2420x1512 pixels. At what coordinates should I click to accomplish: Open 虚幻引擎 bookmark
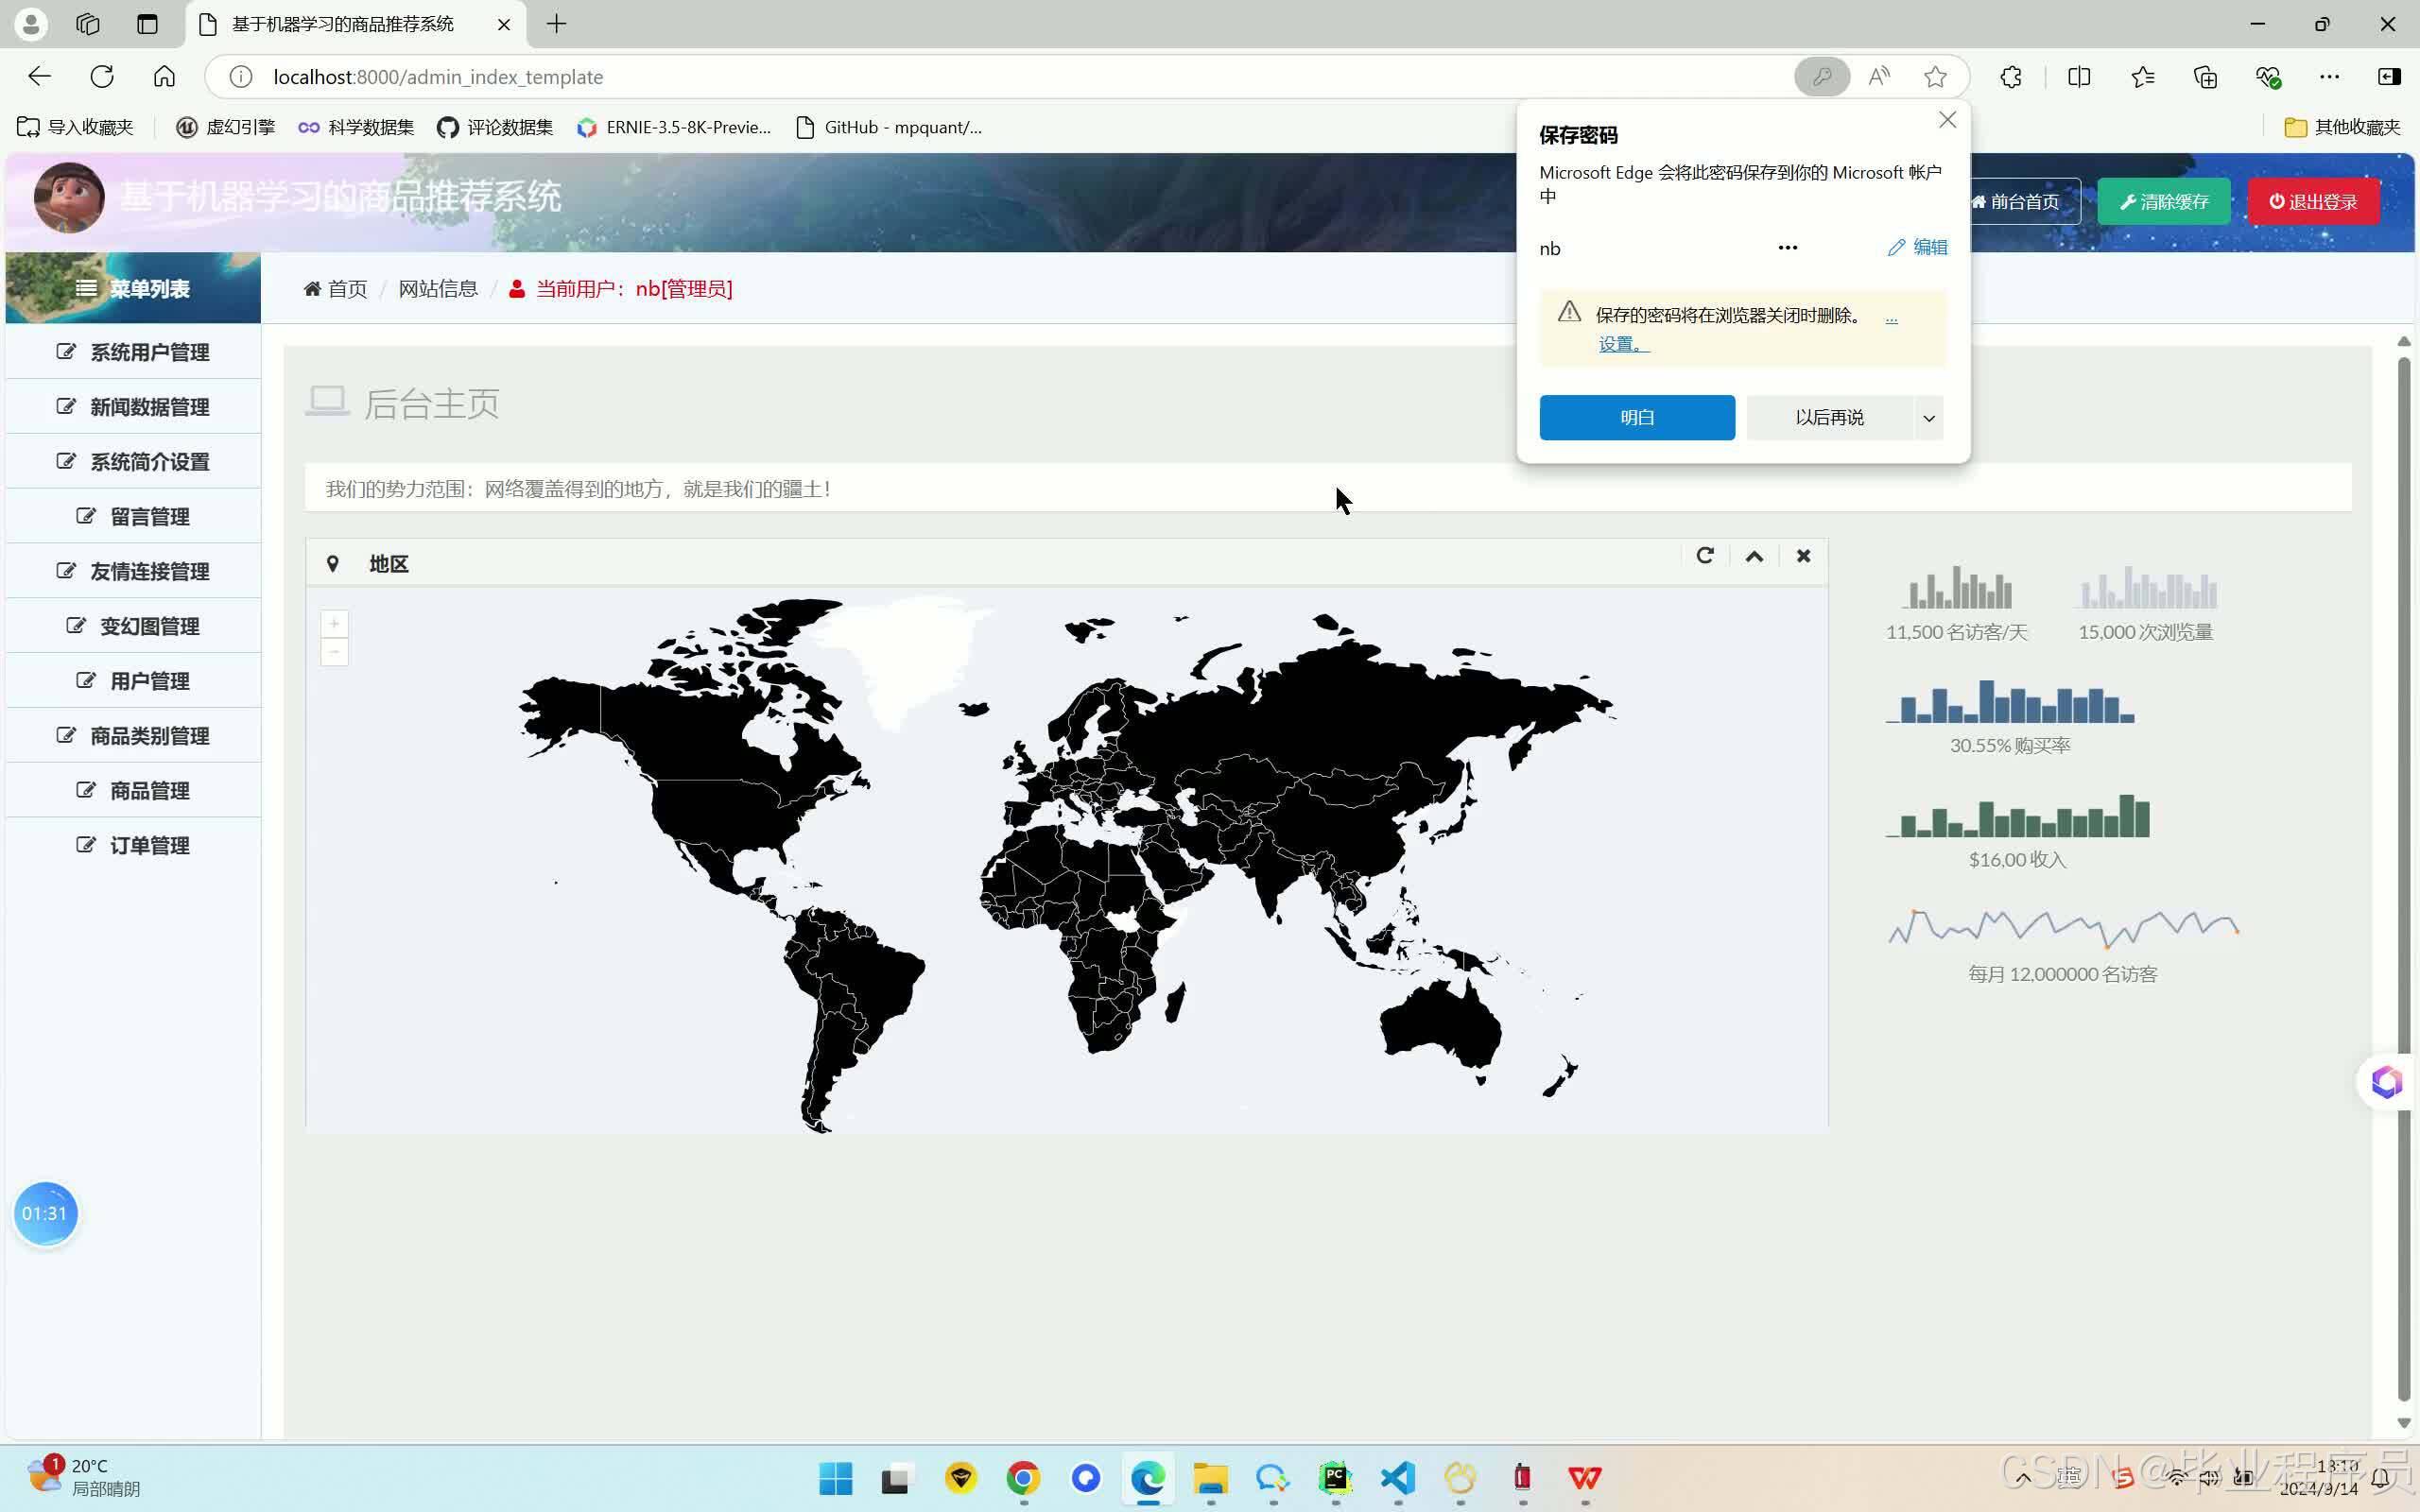pos(225,127)
